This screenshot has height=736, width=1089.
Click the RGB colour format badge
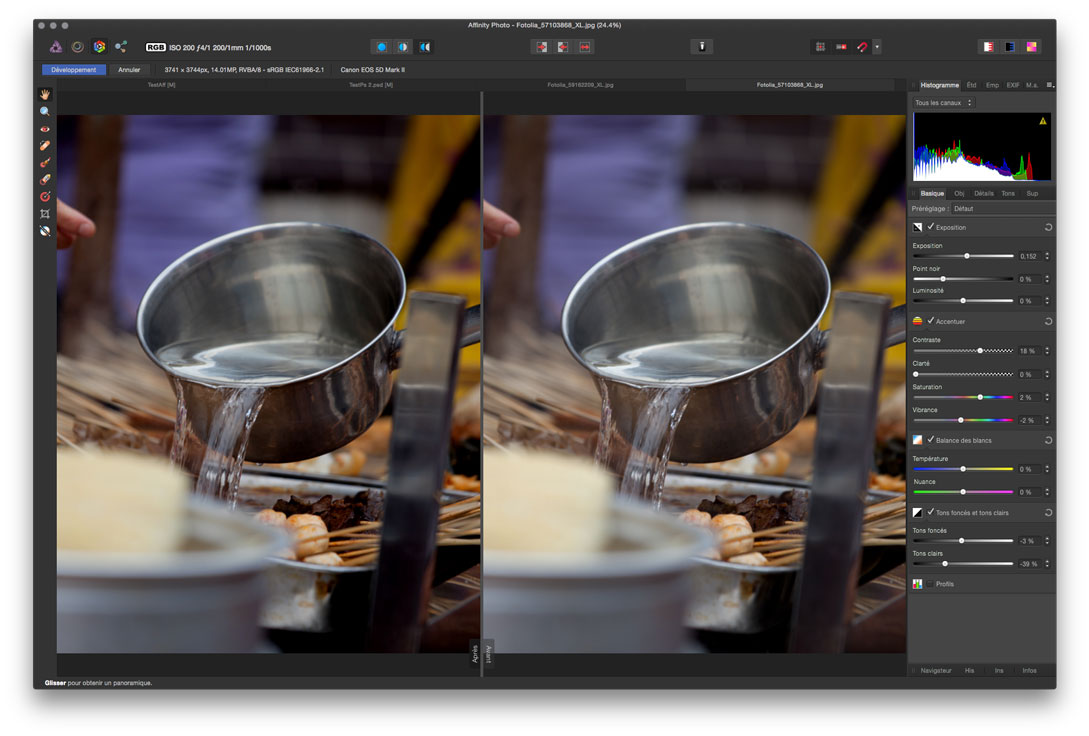pos(155,47)
